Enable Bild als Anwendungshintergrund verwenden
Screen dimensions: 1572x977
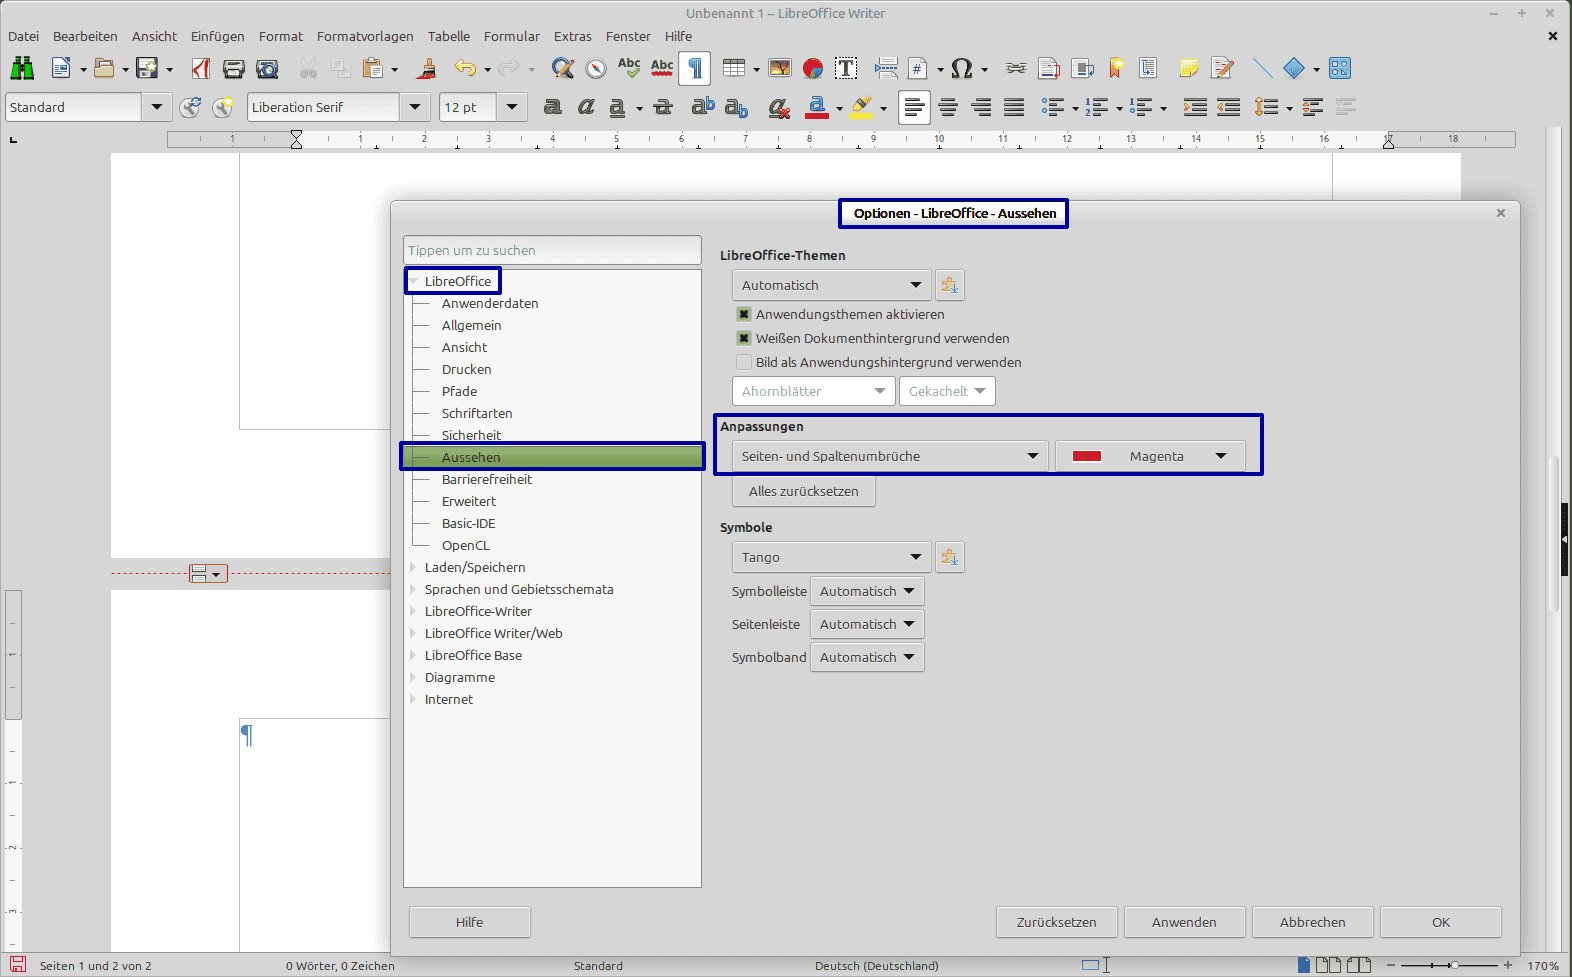click(744, 362)
